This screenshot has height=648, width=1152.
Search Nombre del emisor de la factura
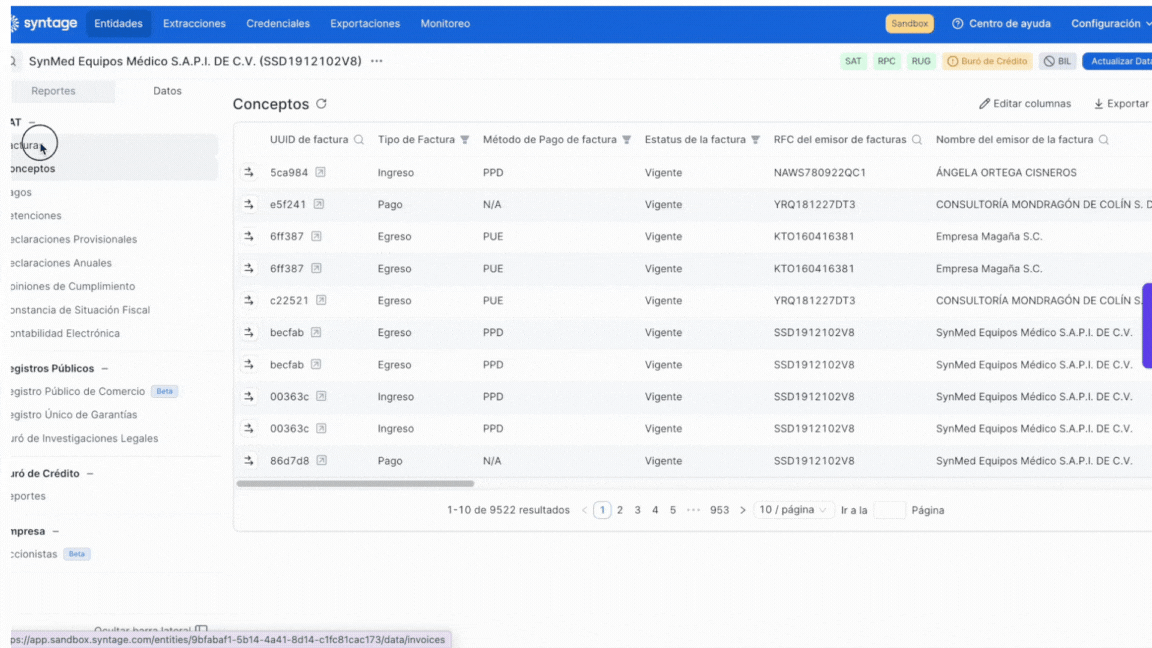tap(1104, 140)
